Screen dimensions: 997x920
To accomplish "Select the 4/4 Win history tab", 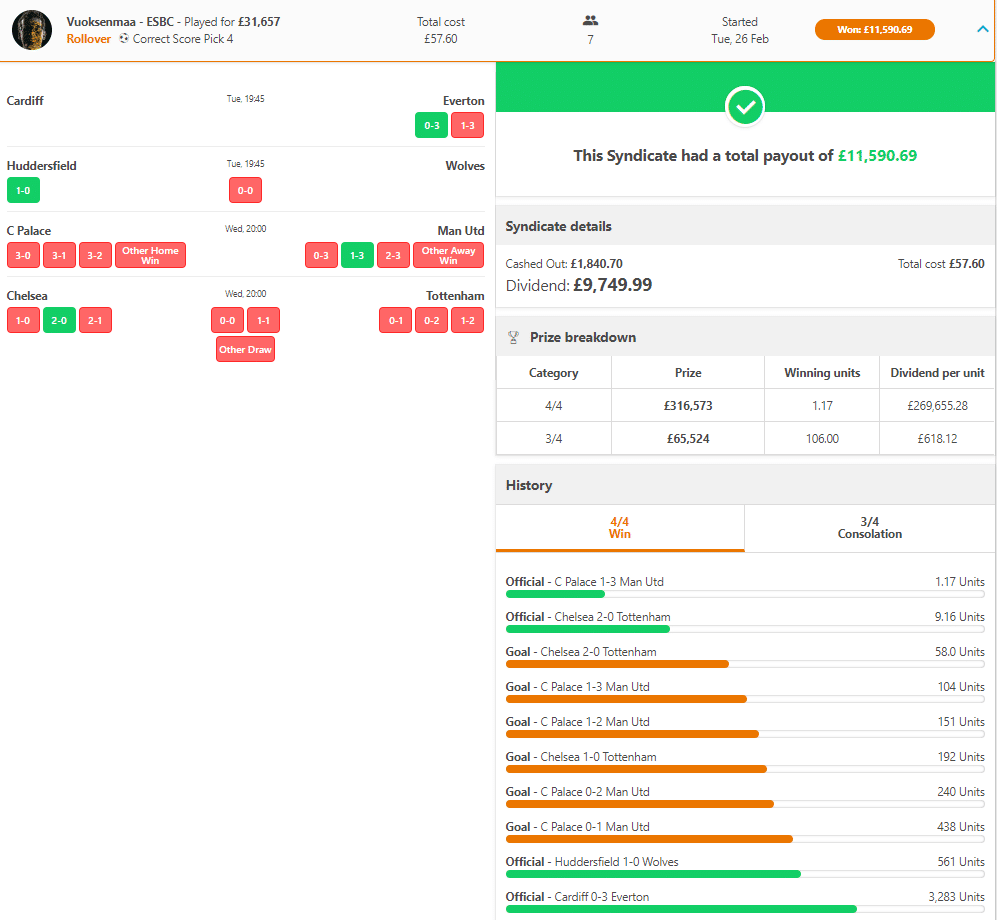I will pyautogui.click(x=619, y=527).
